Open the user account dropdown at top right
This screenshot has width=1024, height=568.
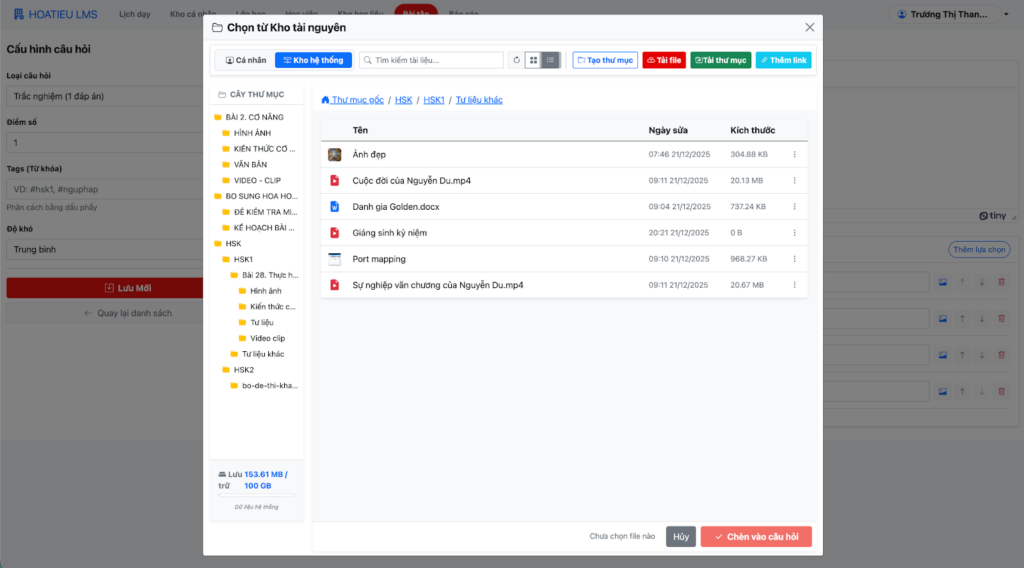pos(954,14)
